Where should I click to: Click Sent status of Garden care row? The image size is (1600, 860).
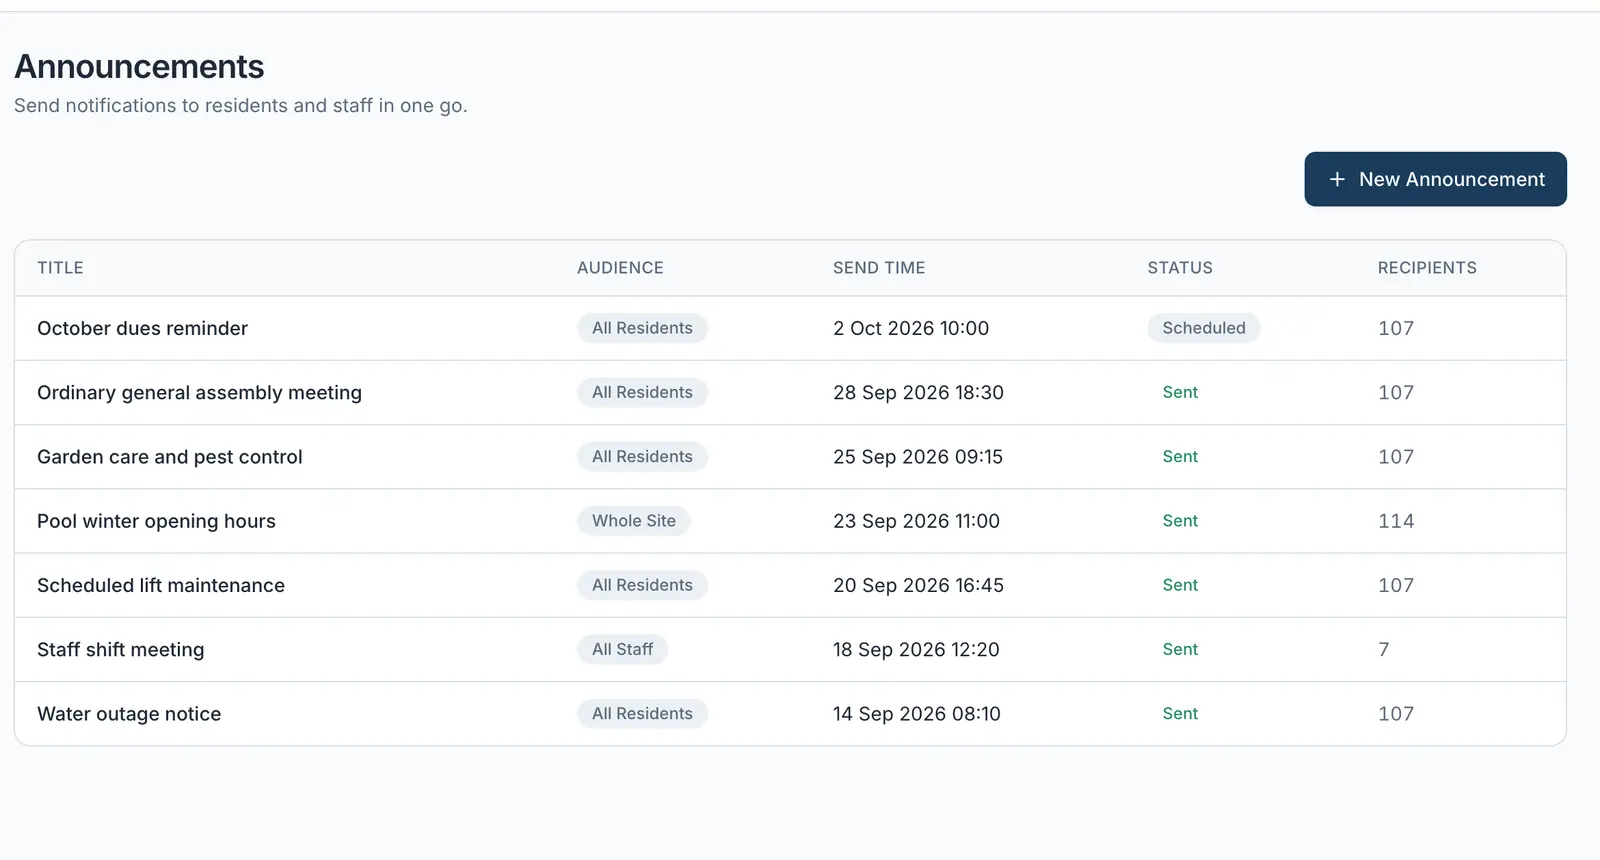[1180, 457]
